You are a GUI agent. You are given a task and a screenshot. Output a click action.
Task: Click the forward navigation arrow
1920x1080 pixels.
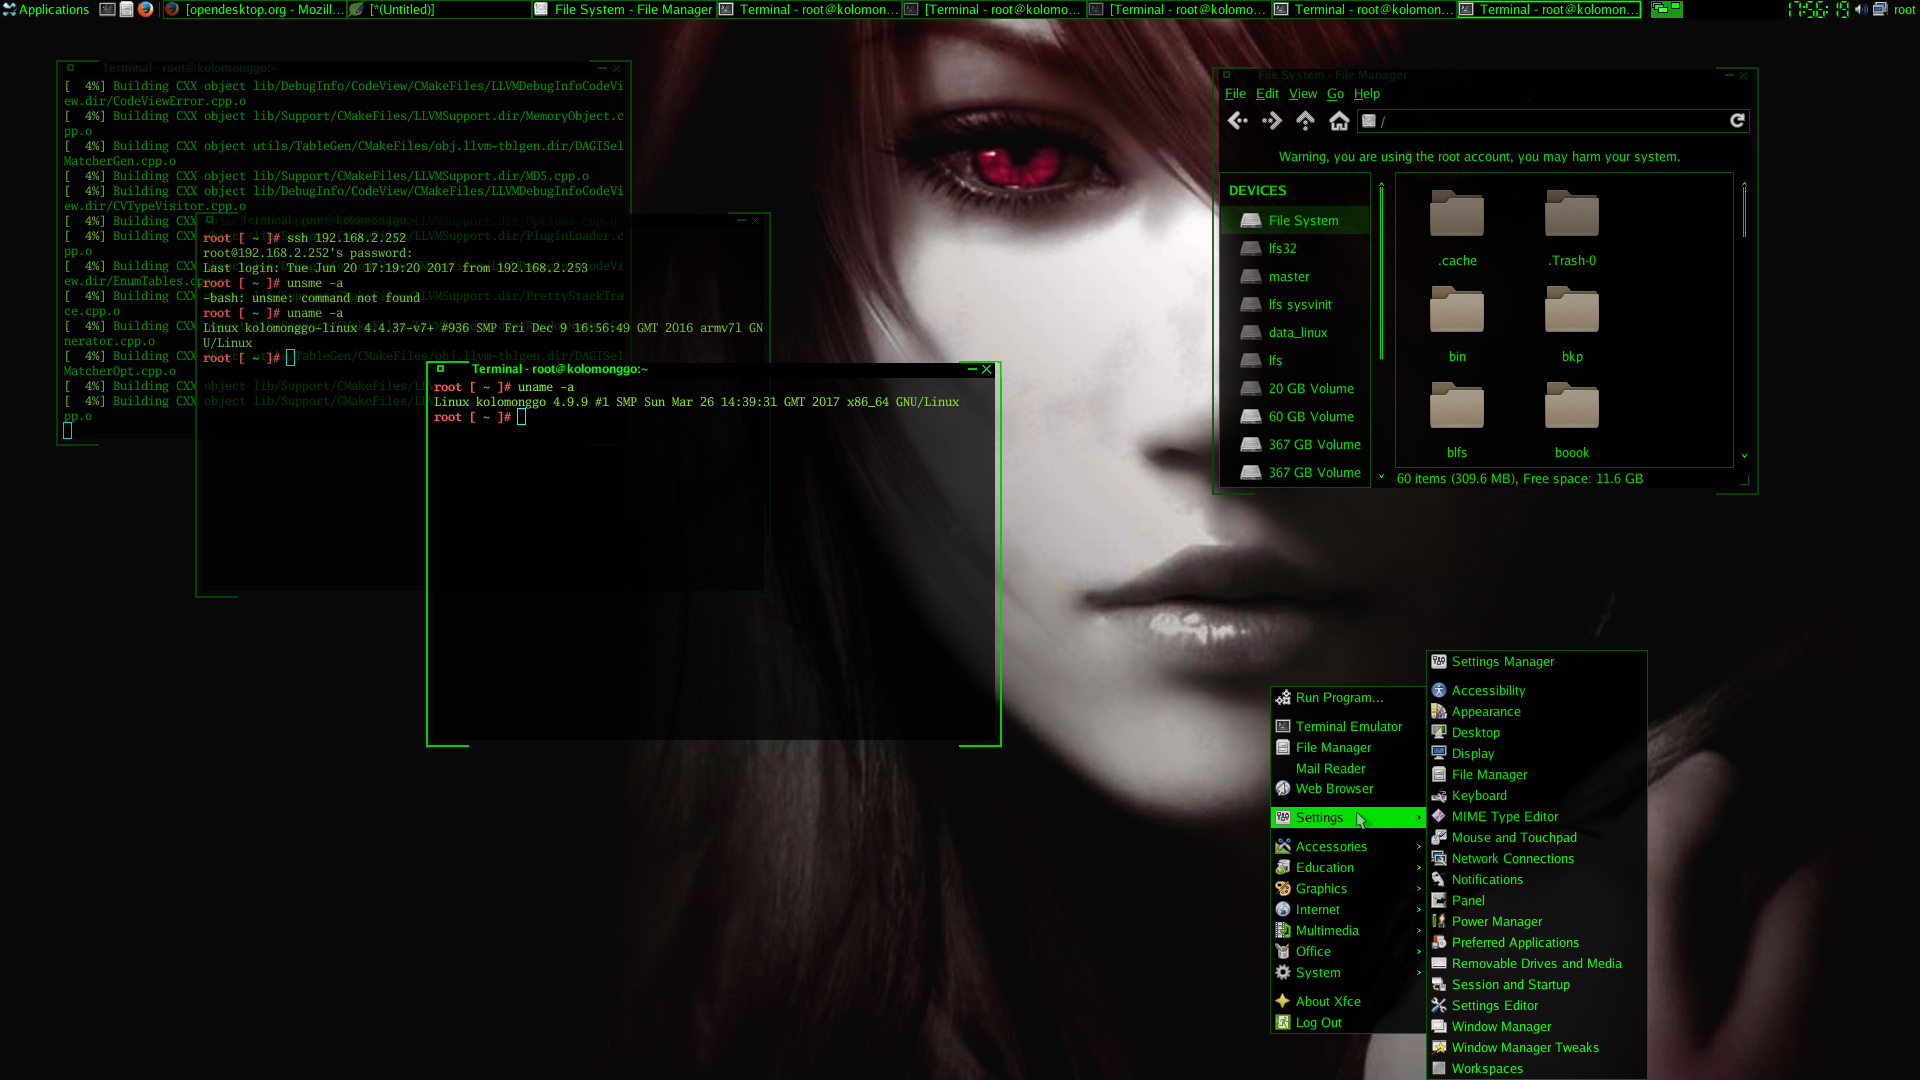(x=1269, y=120)
